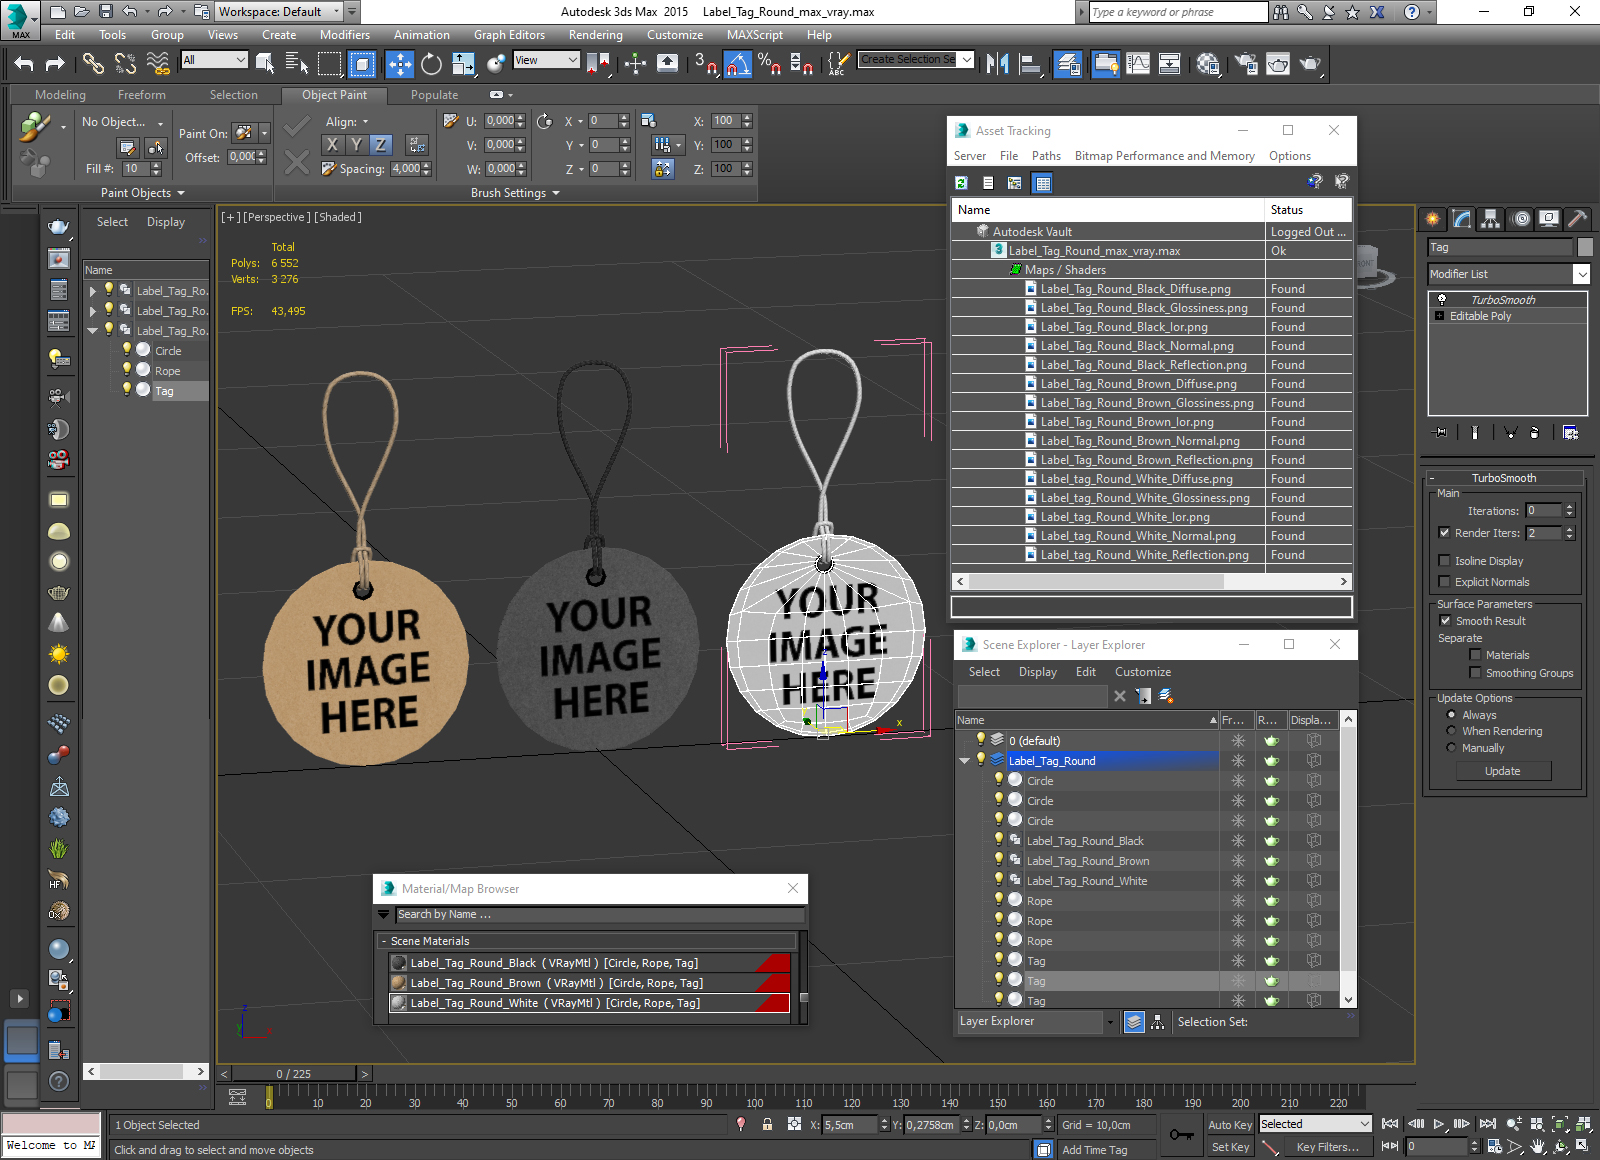Open the Hierarchy command panel tab
This screenshot has width=1600, height=1160.
pyautogui.click(x=1491, y=218)
